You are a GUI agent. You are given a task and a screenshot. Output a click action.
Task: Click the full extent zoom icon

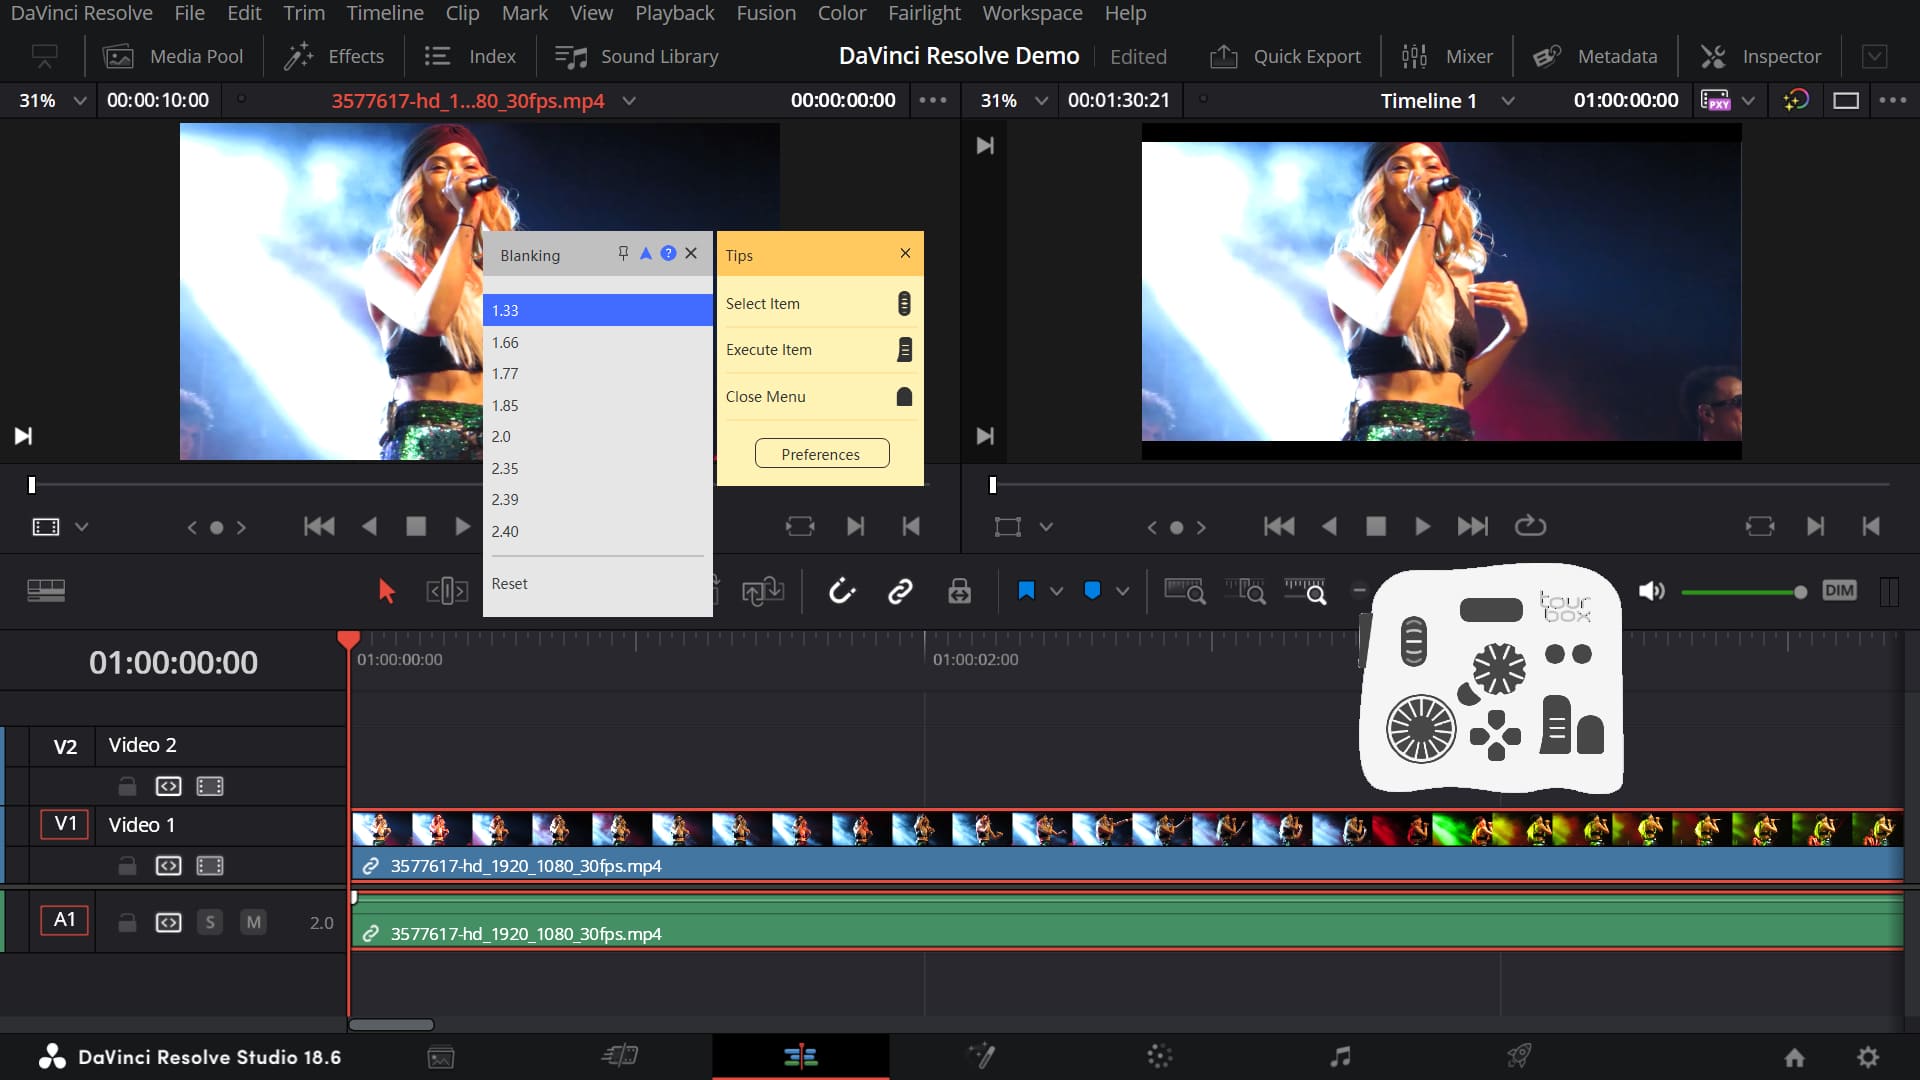[1185, 592]
